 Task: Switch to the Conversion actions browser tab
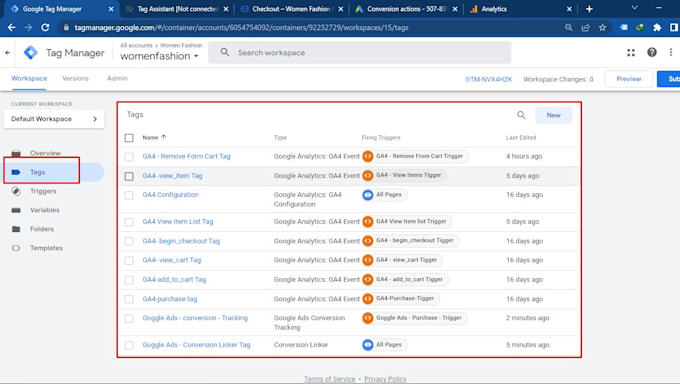pos(406,9)
